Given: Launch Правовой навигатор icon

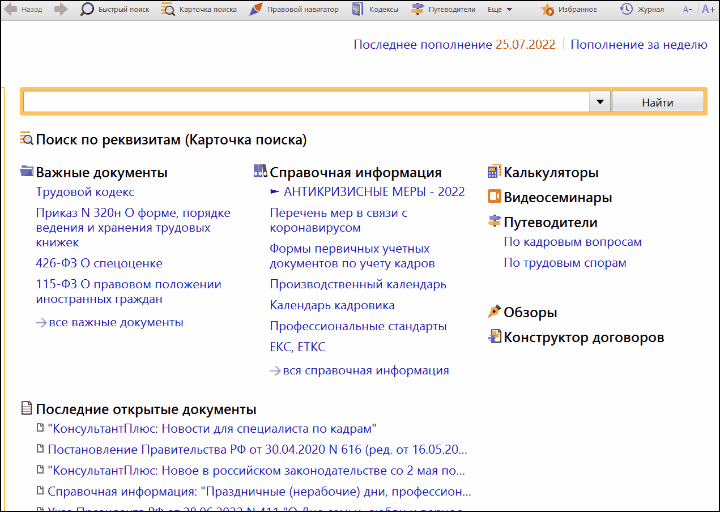Looking at the screenshot, I should pos(256,9).
